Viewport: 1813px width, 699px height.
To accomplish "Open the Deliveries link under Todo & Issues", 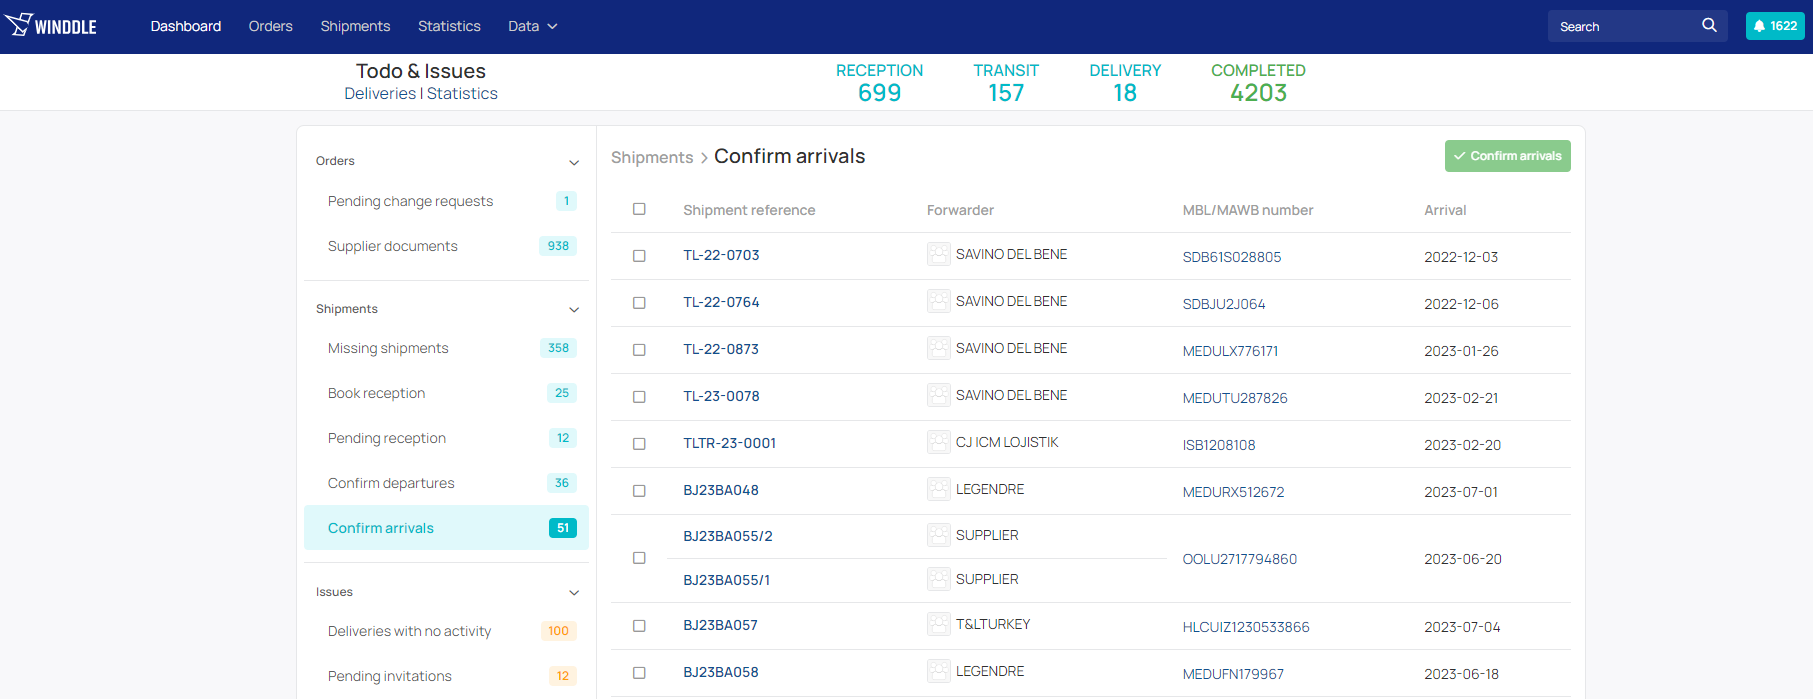I will coord(380,93).
